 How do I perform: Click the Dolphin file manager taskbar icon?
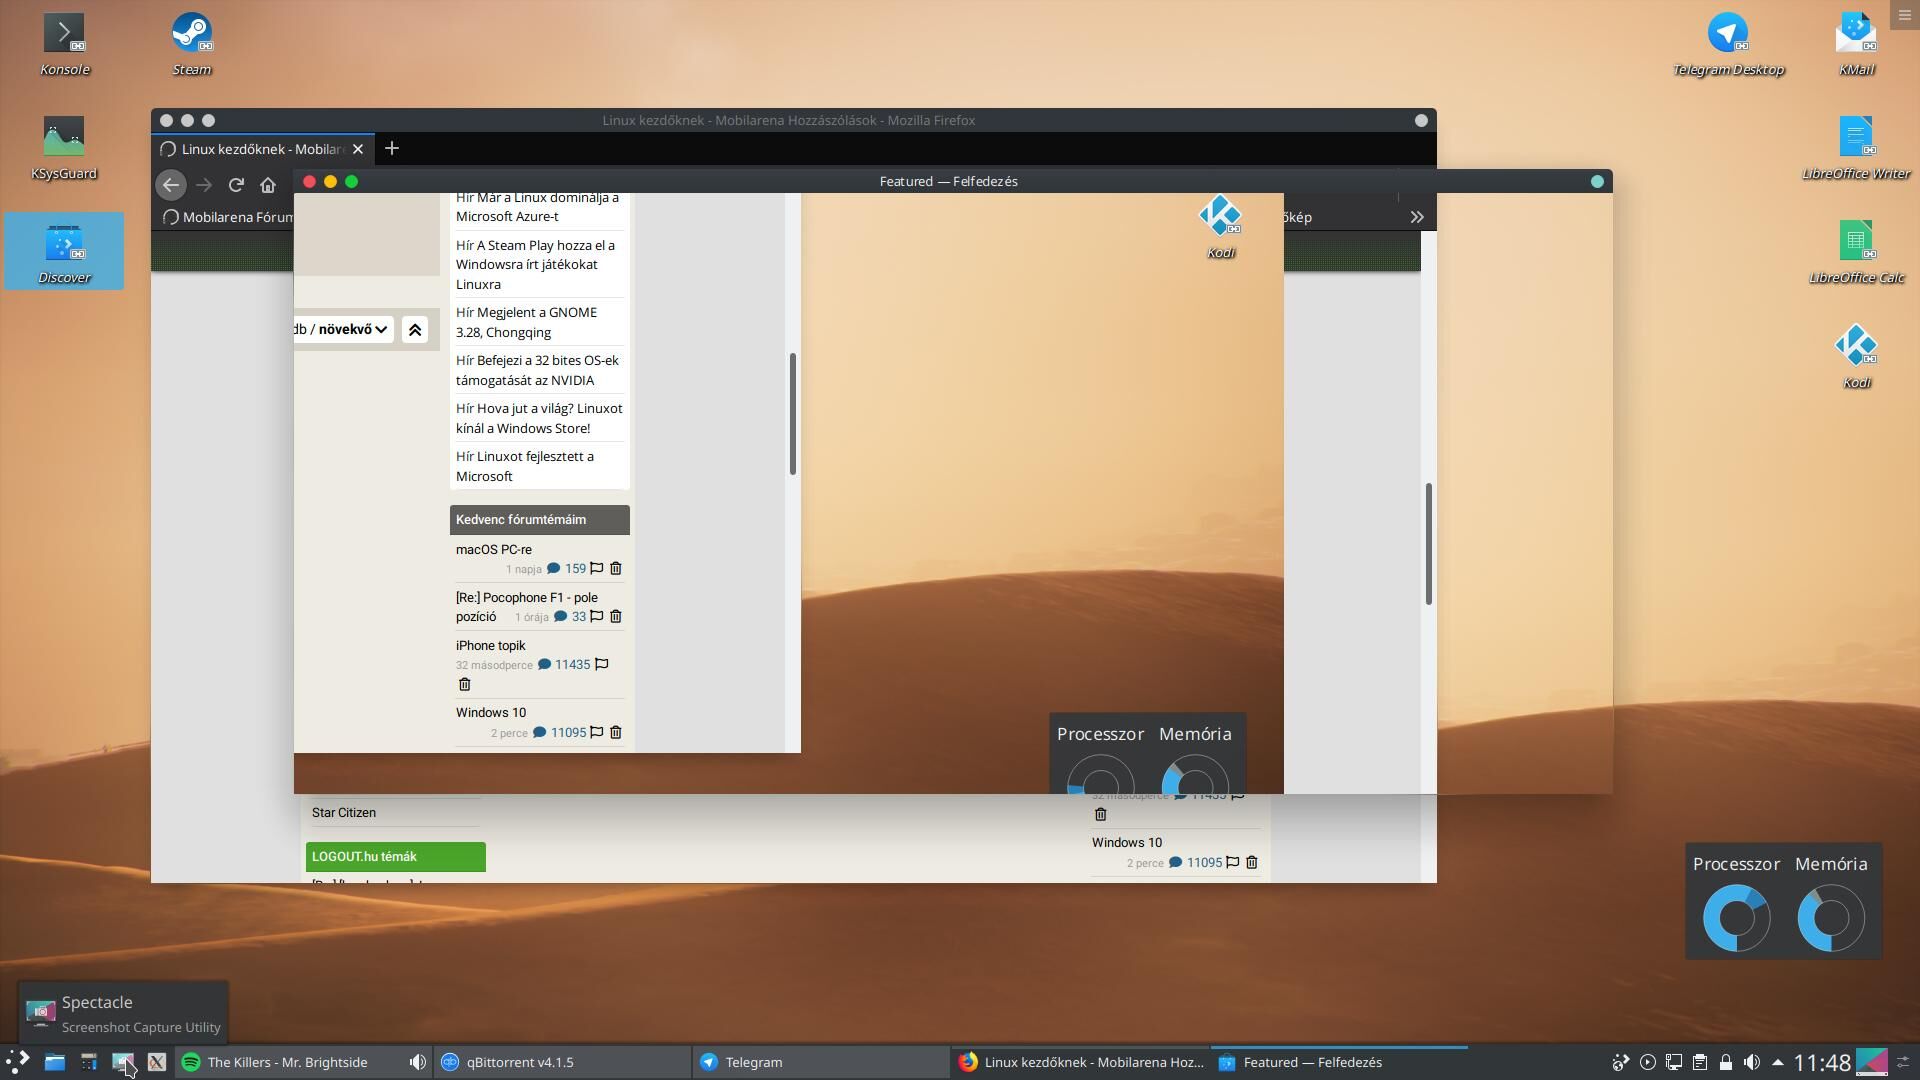[54, 1062]
